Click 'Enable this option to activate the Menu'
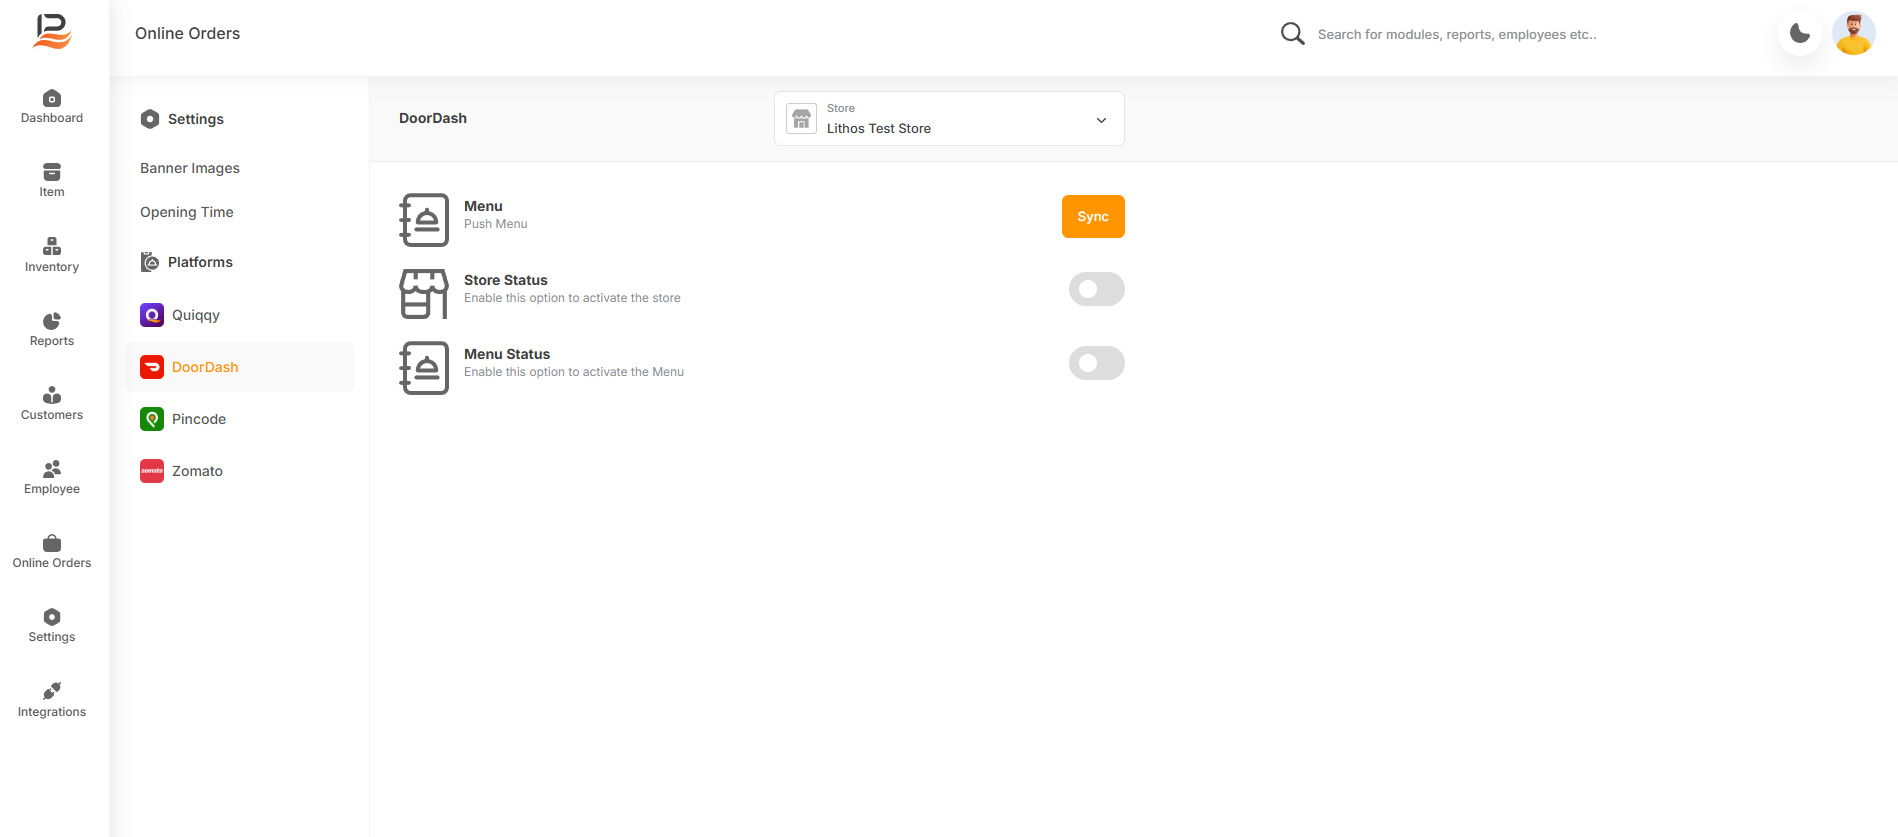This screenshot has width=1898, height=837. 574,372
